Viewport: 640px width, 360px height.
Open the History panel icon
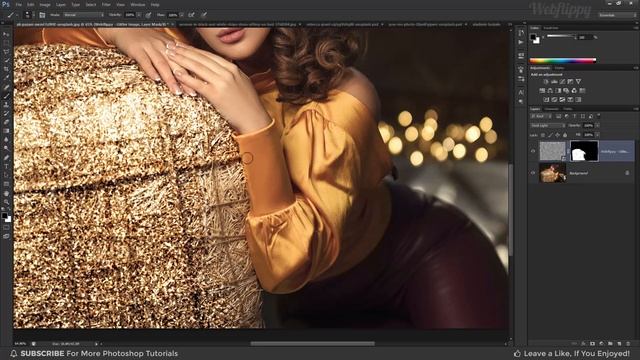(x=521, y=33)
